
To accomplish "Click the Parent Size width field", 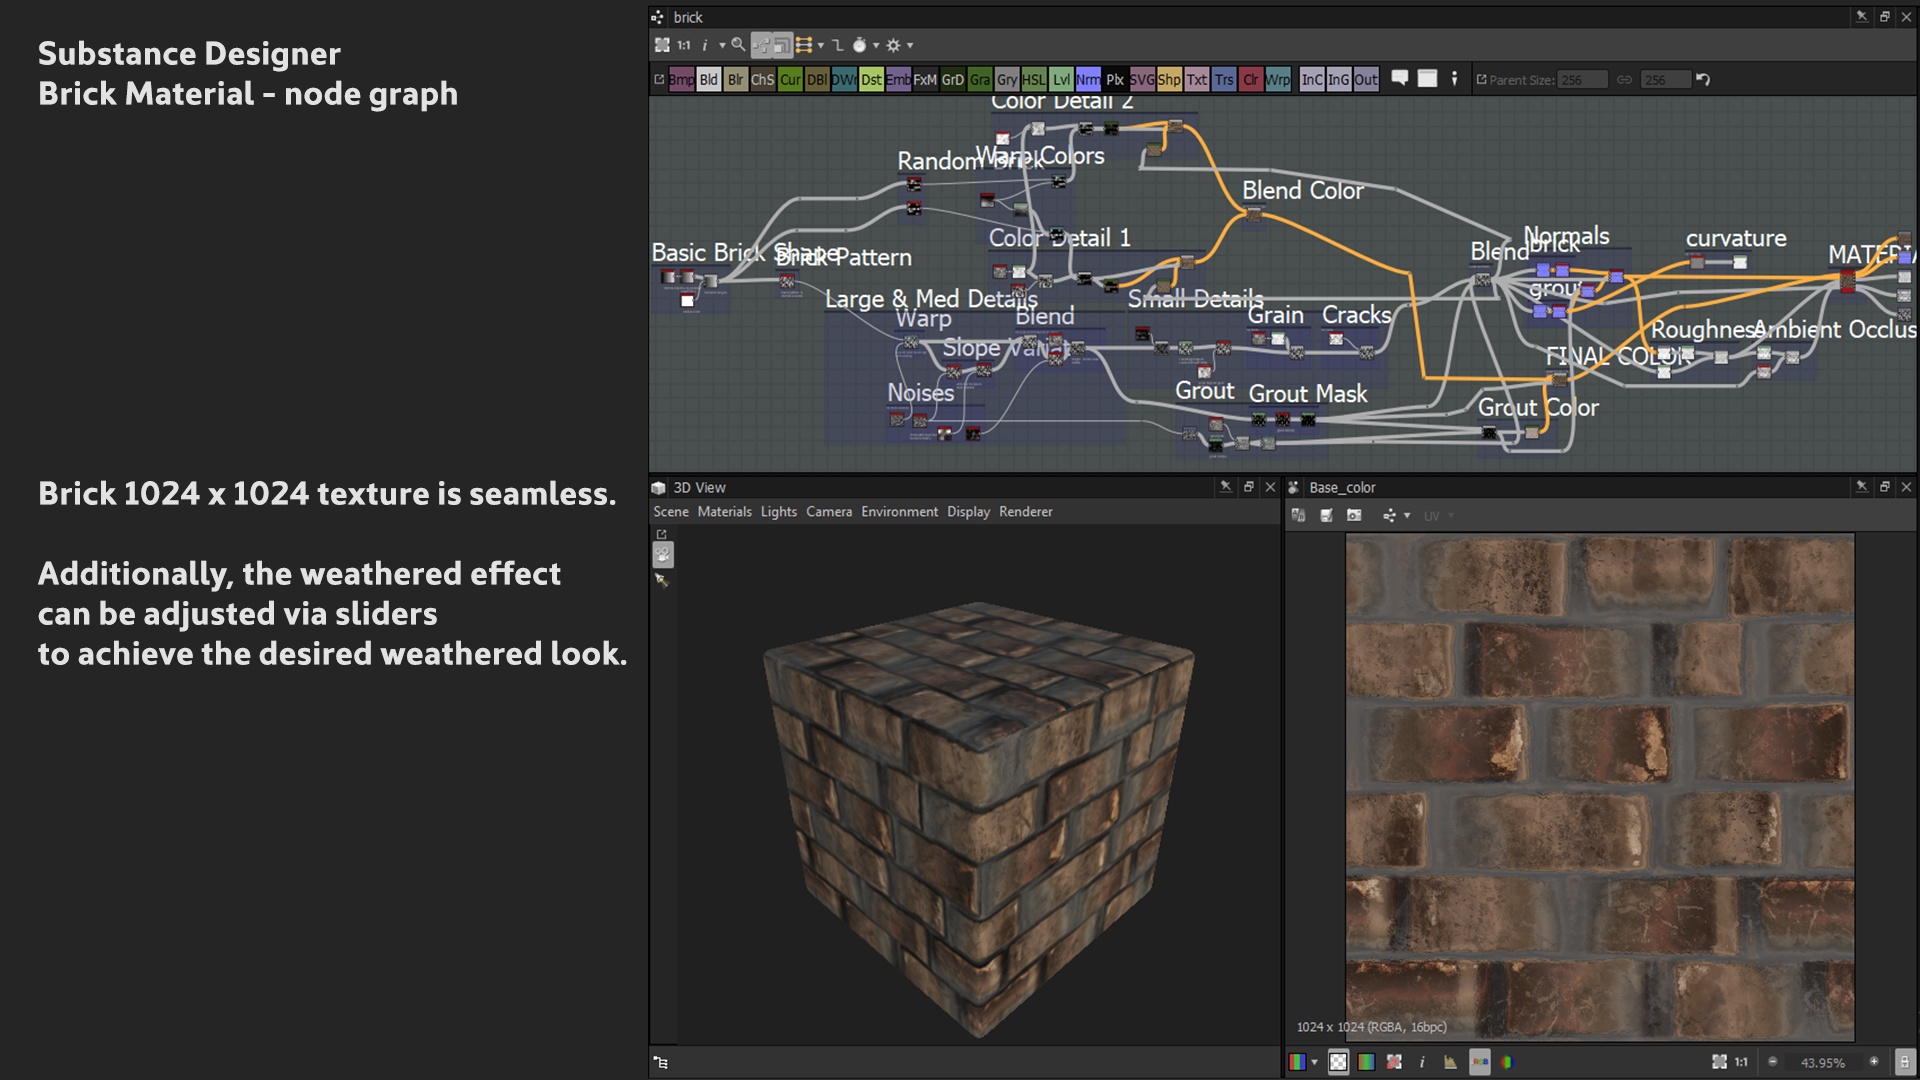I will 1583,80.
